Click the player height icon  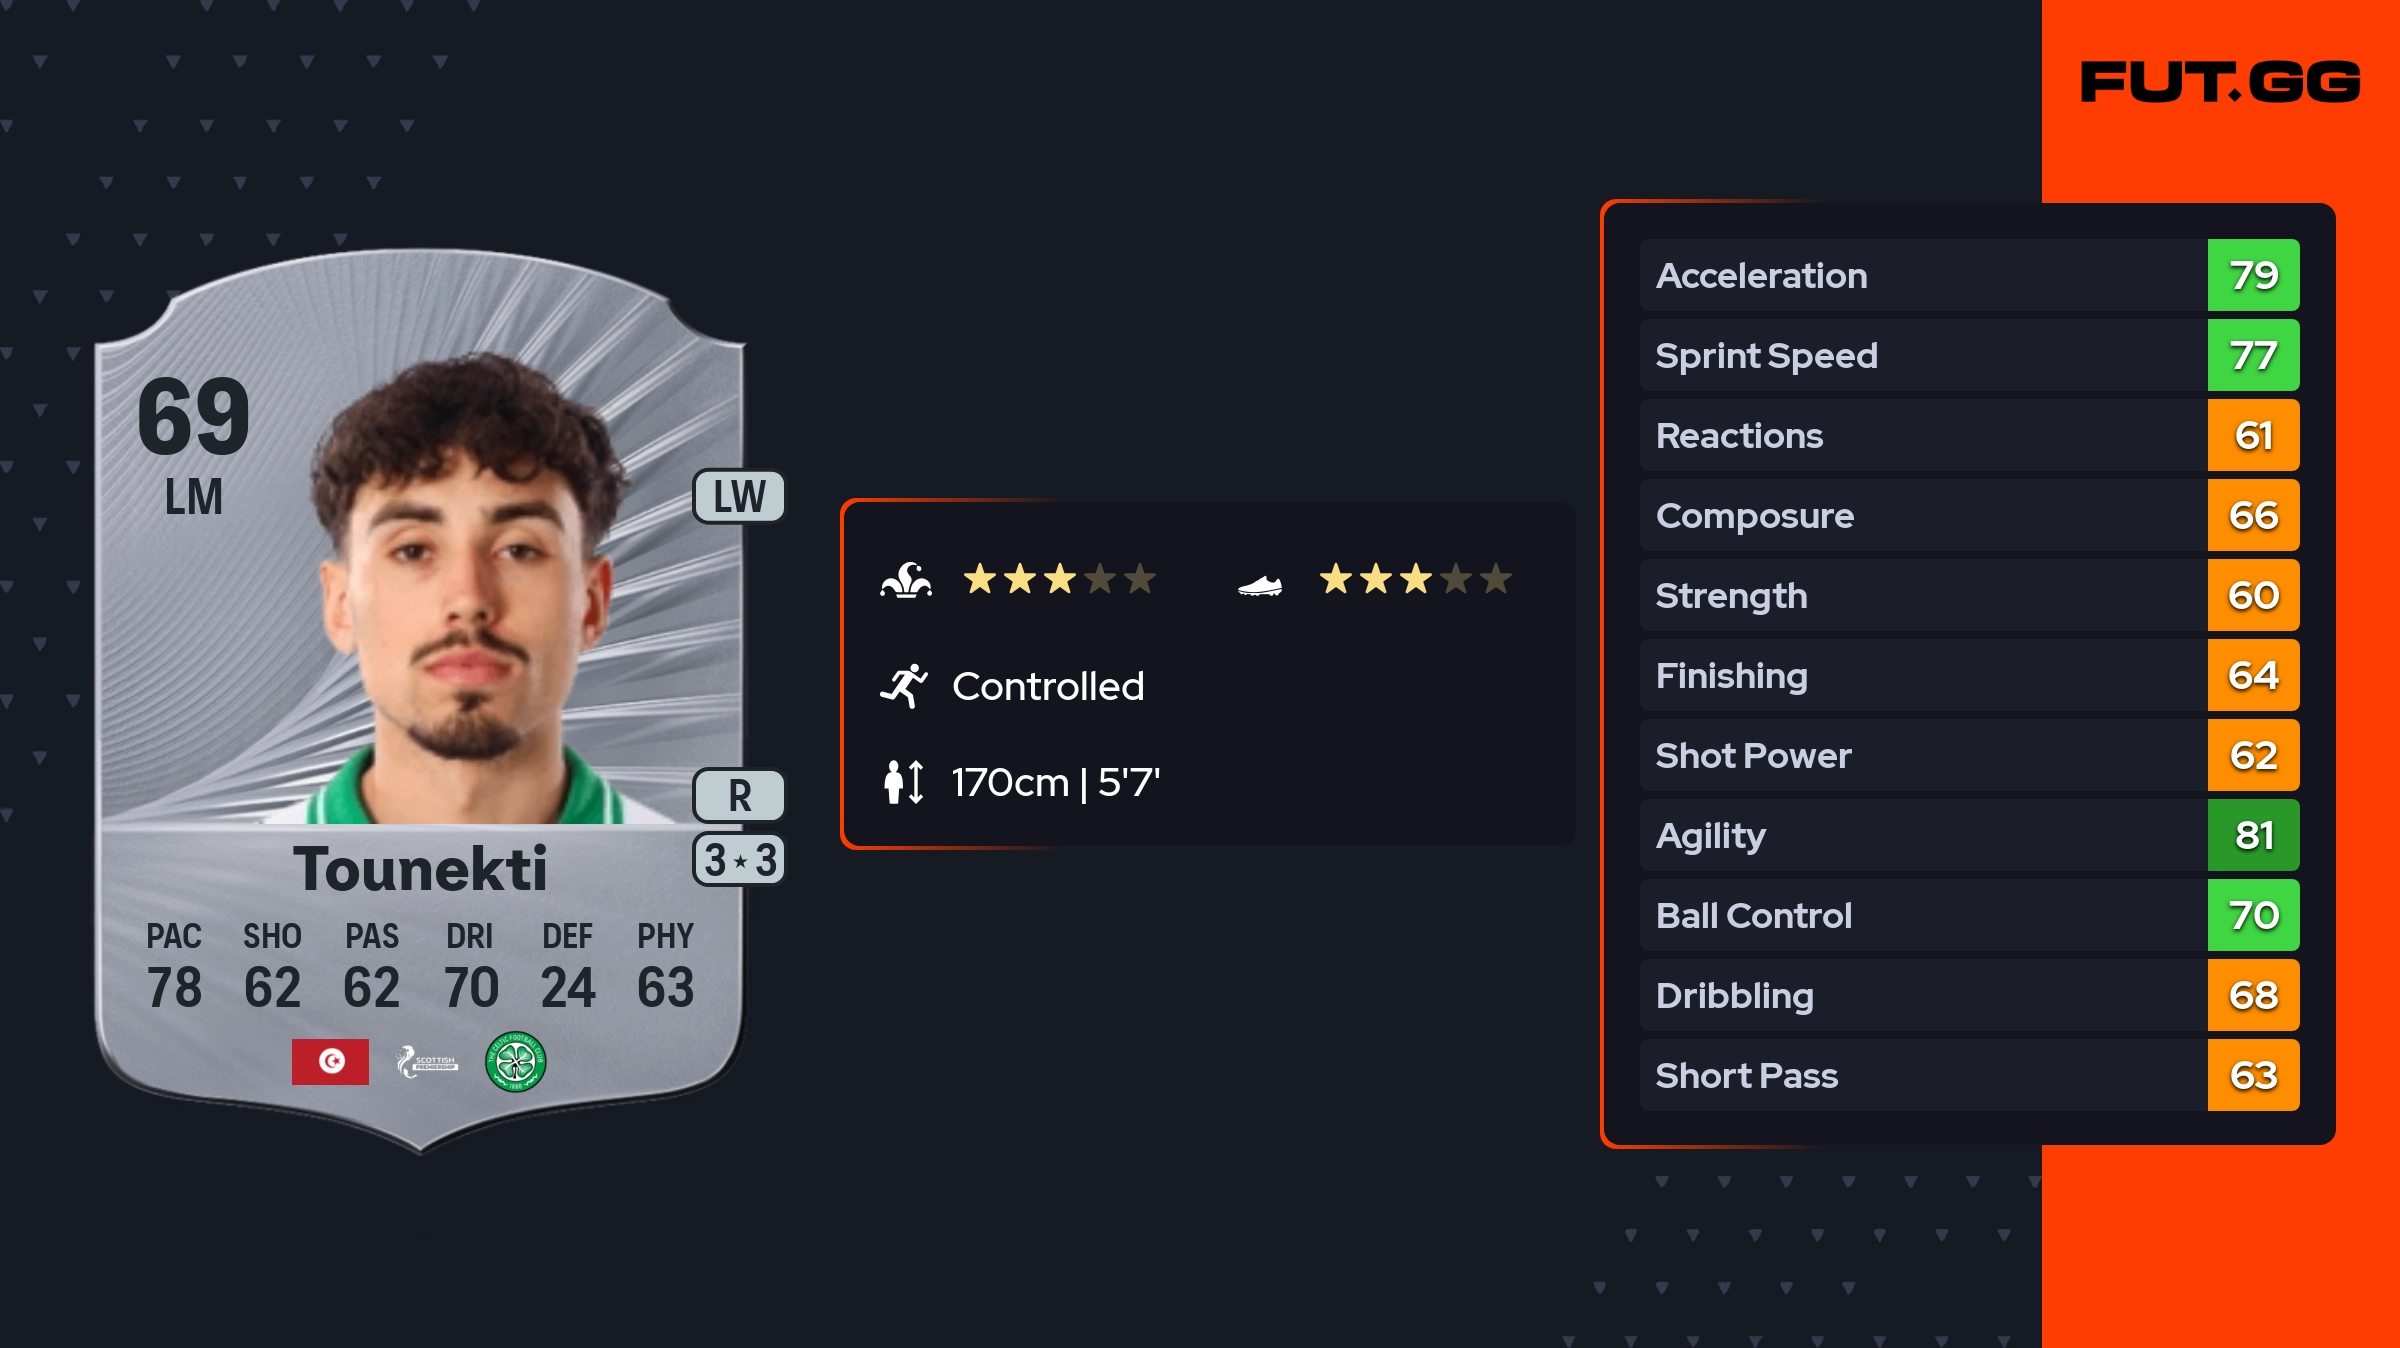tap(904, 782)
